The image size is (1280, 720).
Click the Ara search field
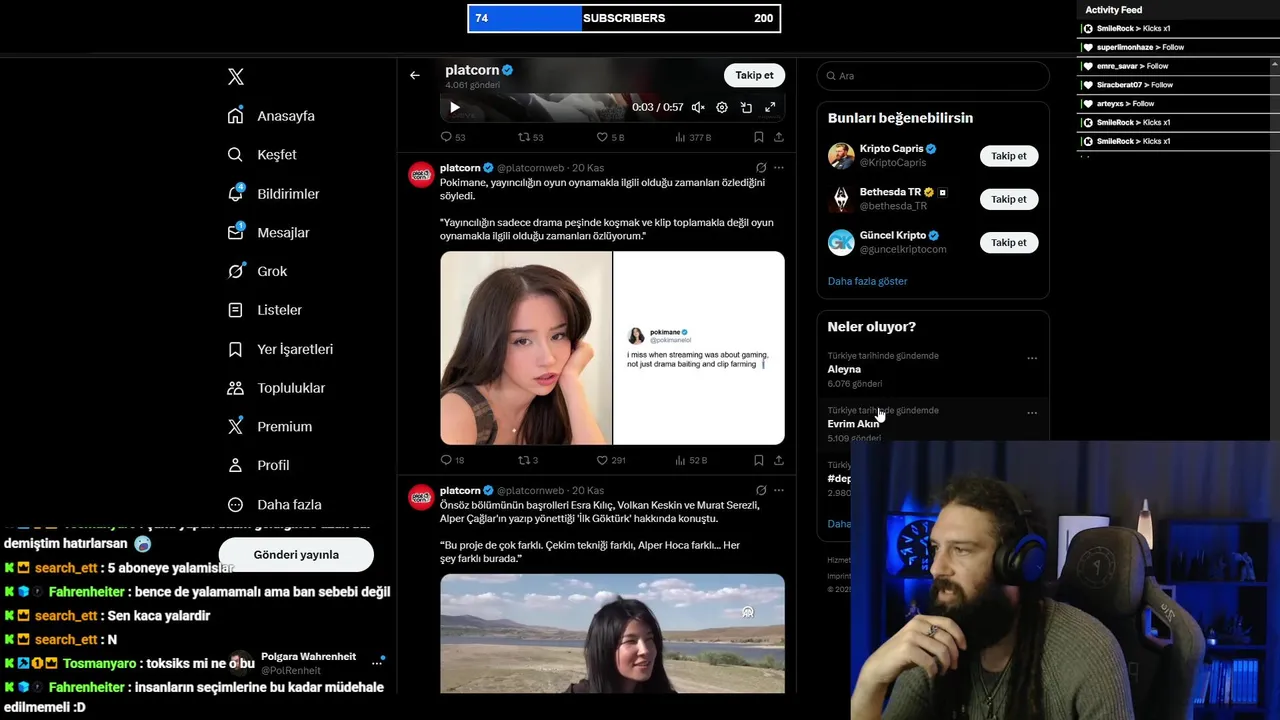point(933,76)
